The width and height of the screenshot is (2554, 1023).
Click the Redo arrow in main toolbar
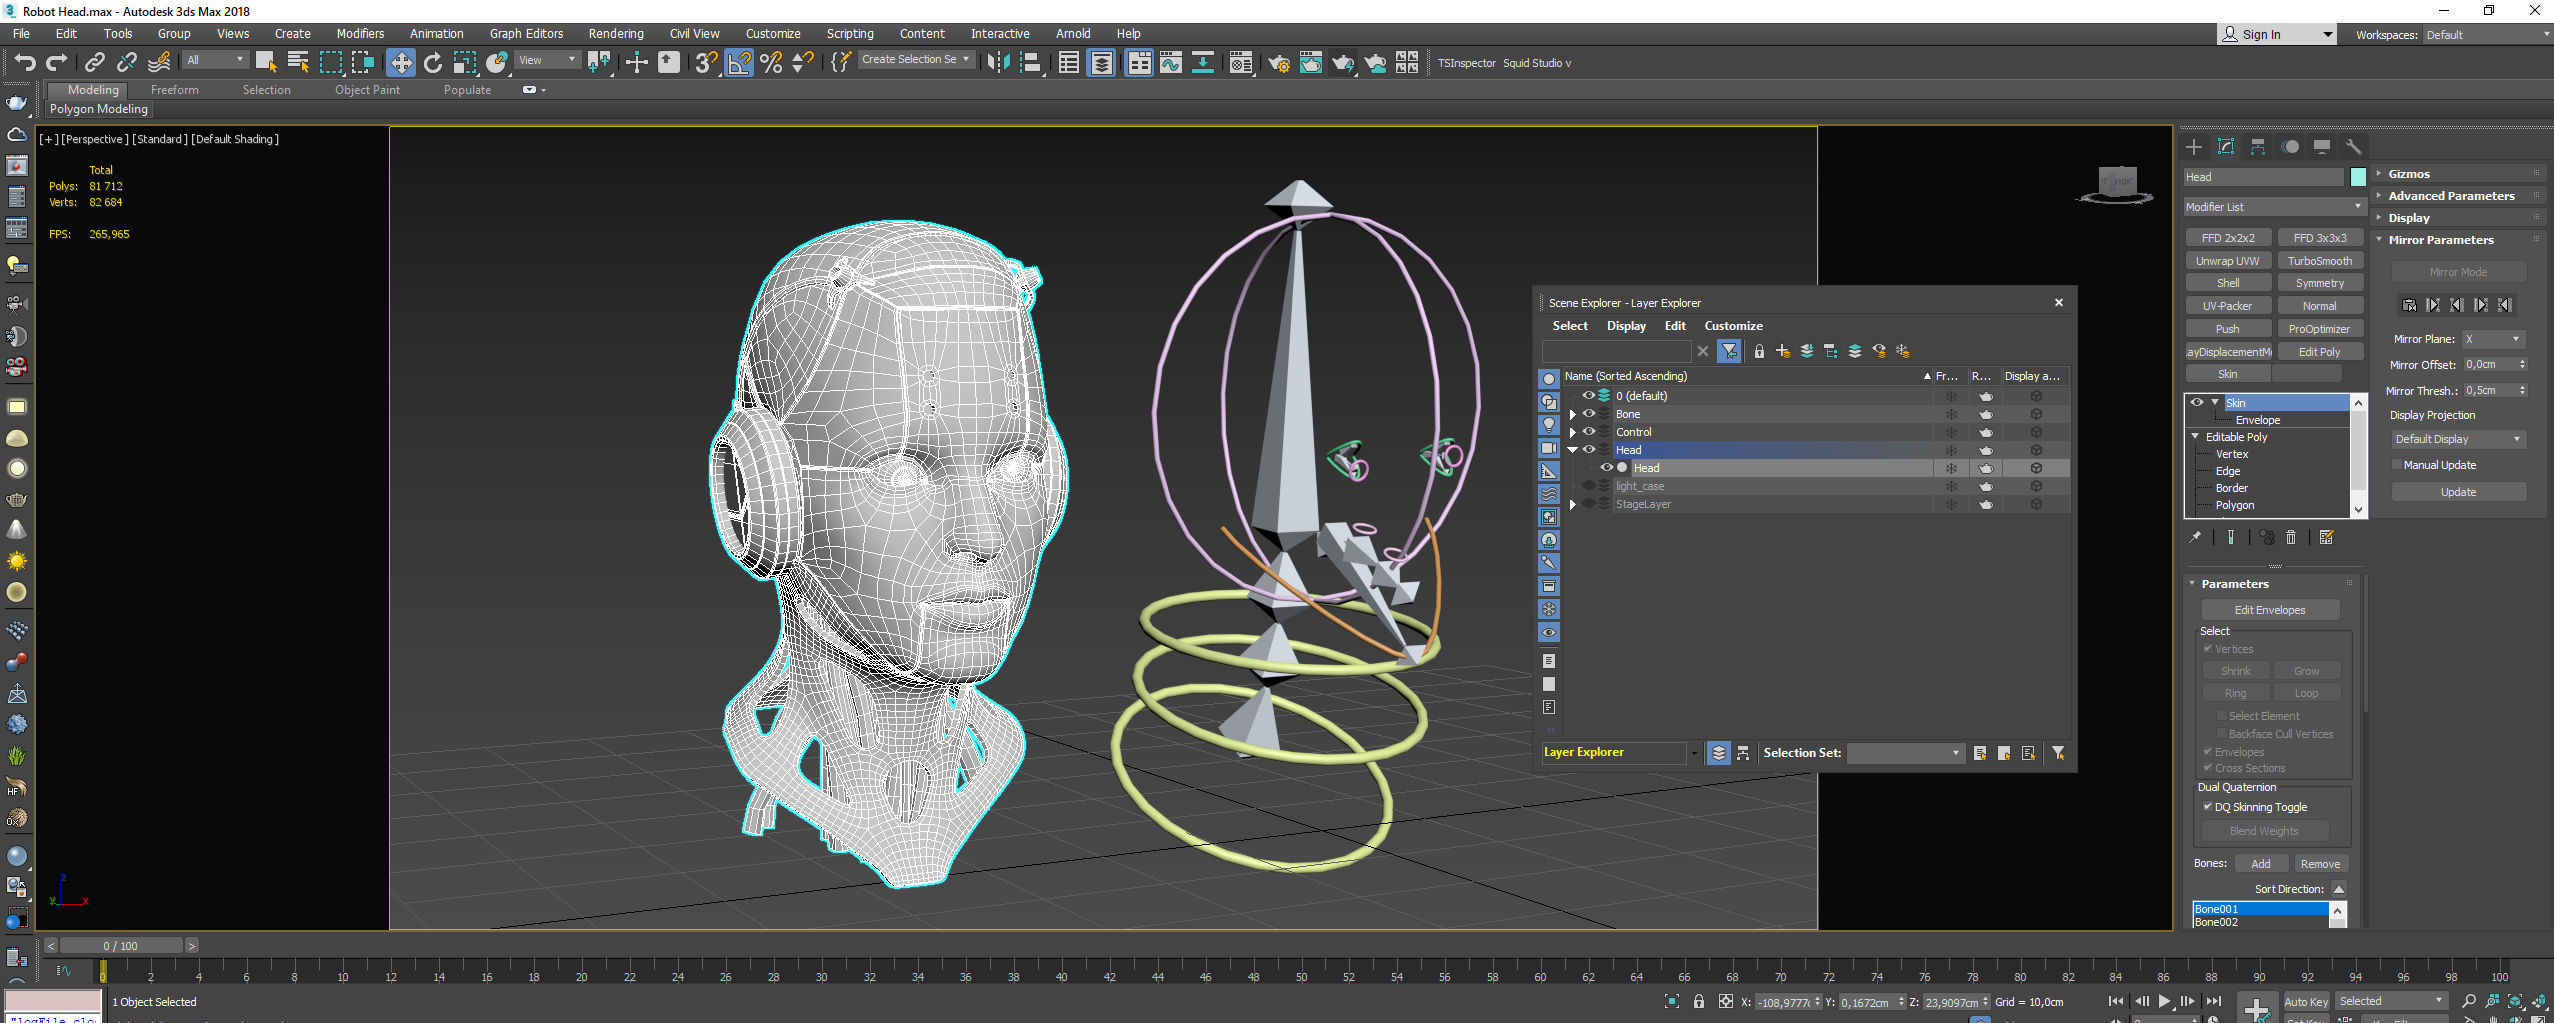pos(57,63)
